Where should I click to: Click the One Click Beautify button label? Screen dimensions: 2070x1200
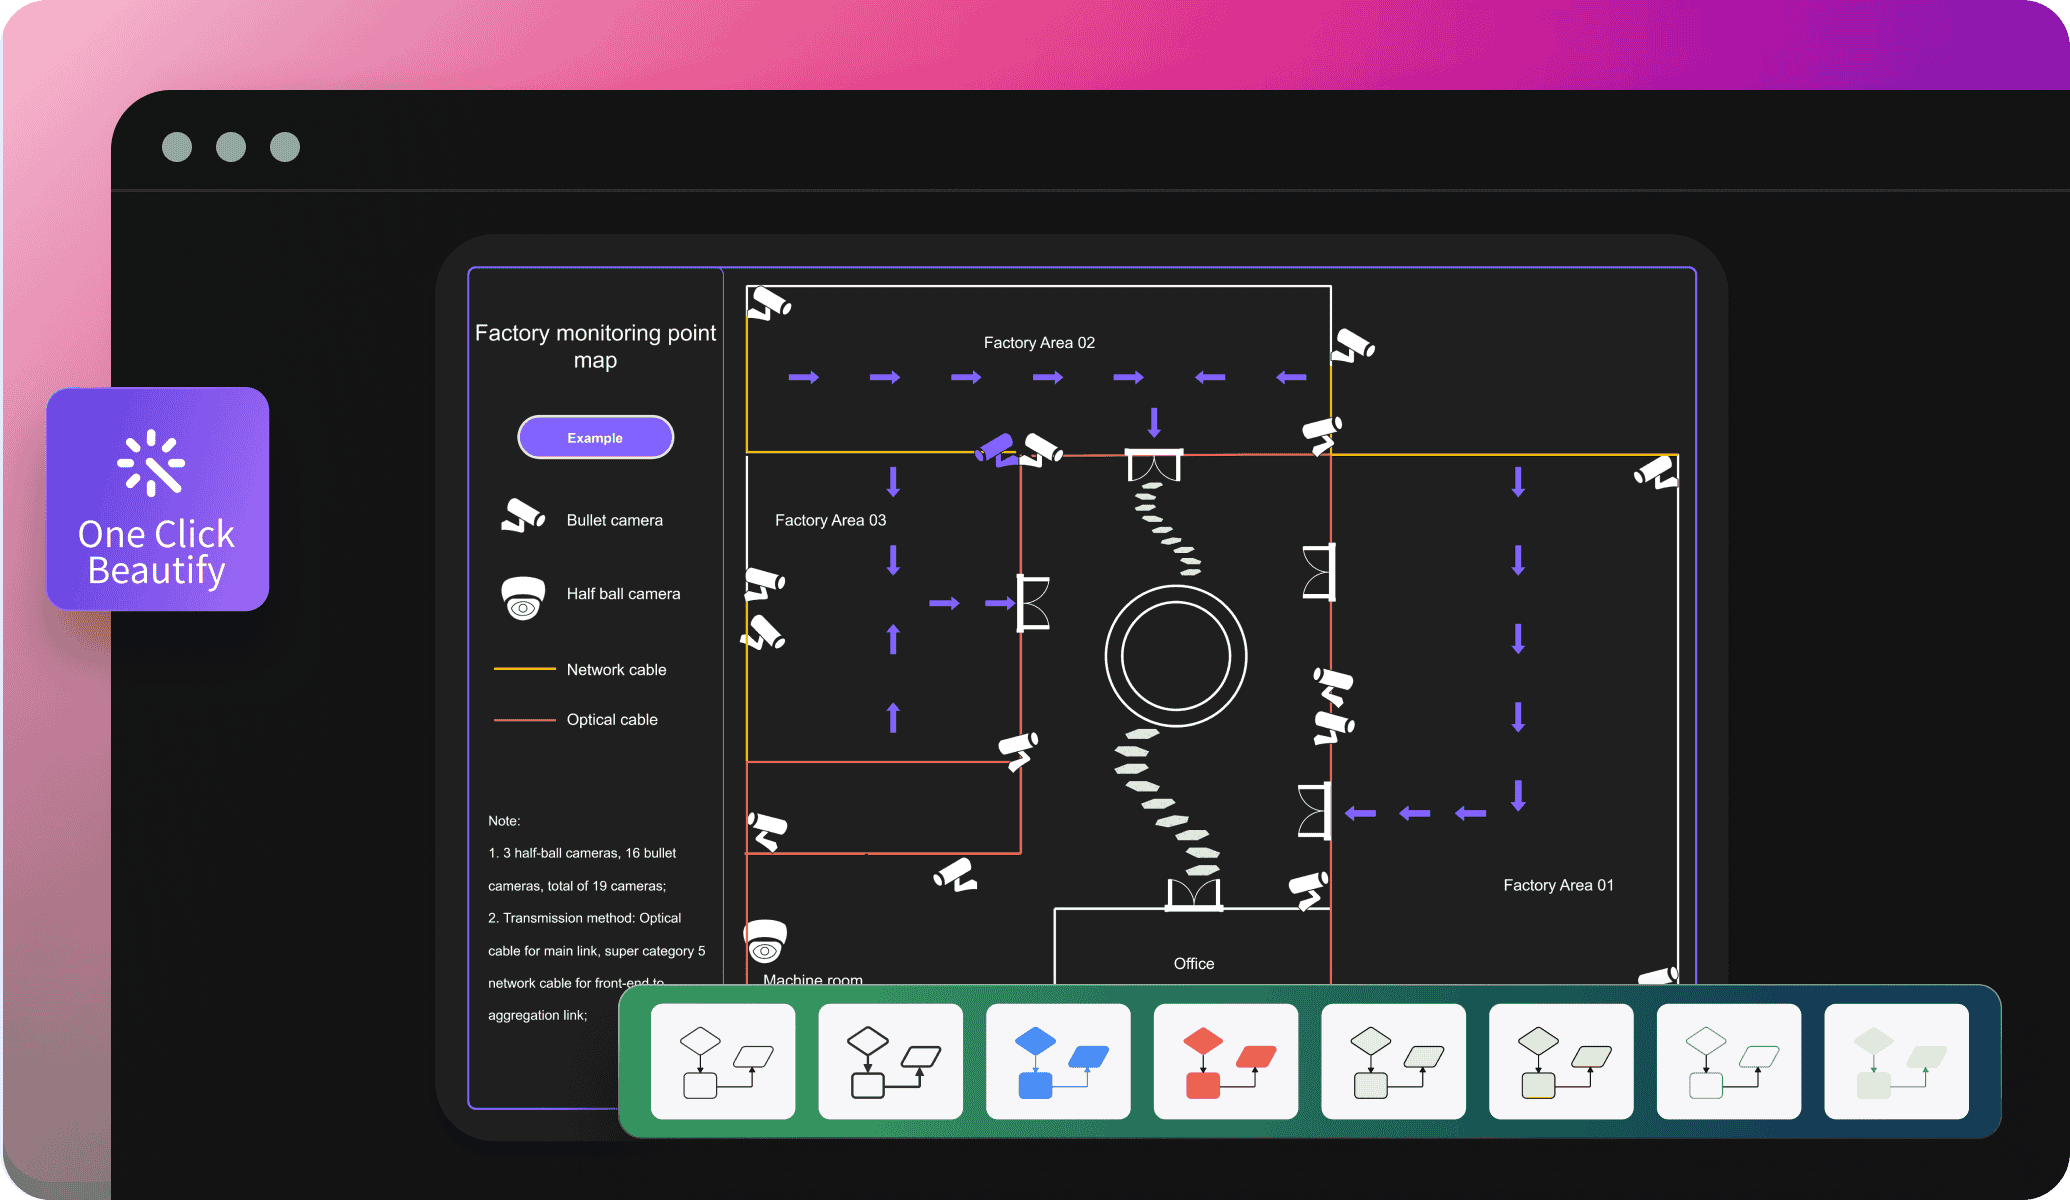[x=156, y=552]
